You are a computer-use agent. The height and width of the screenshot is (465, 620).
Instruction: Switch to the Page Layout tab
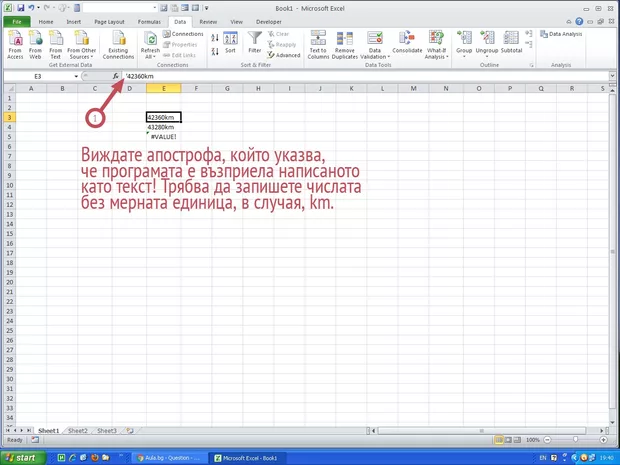[109, 22]
